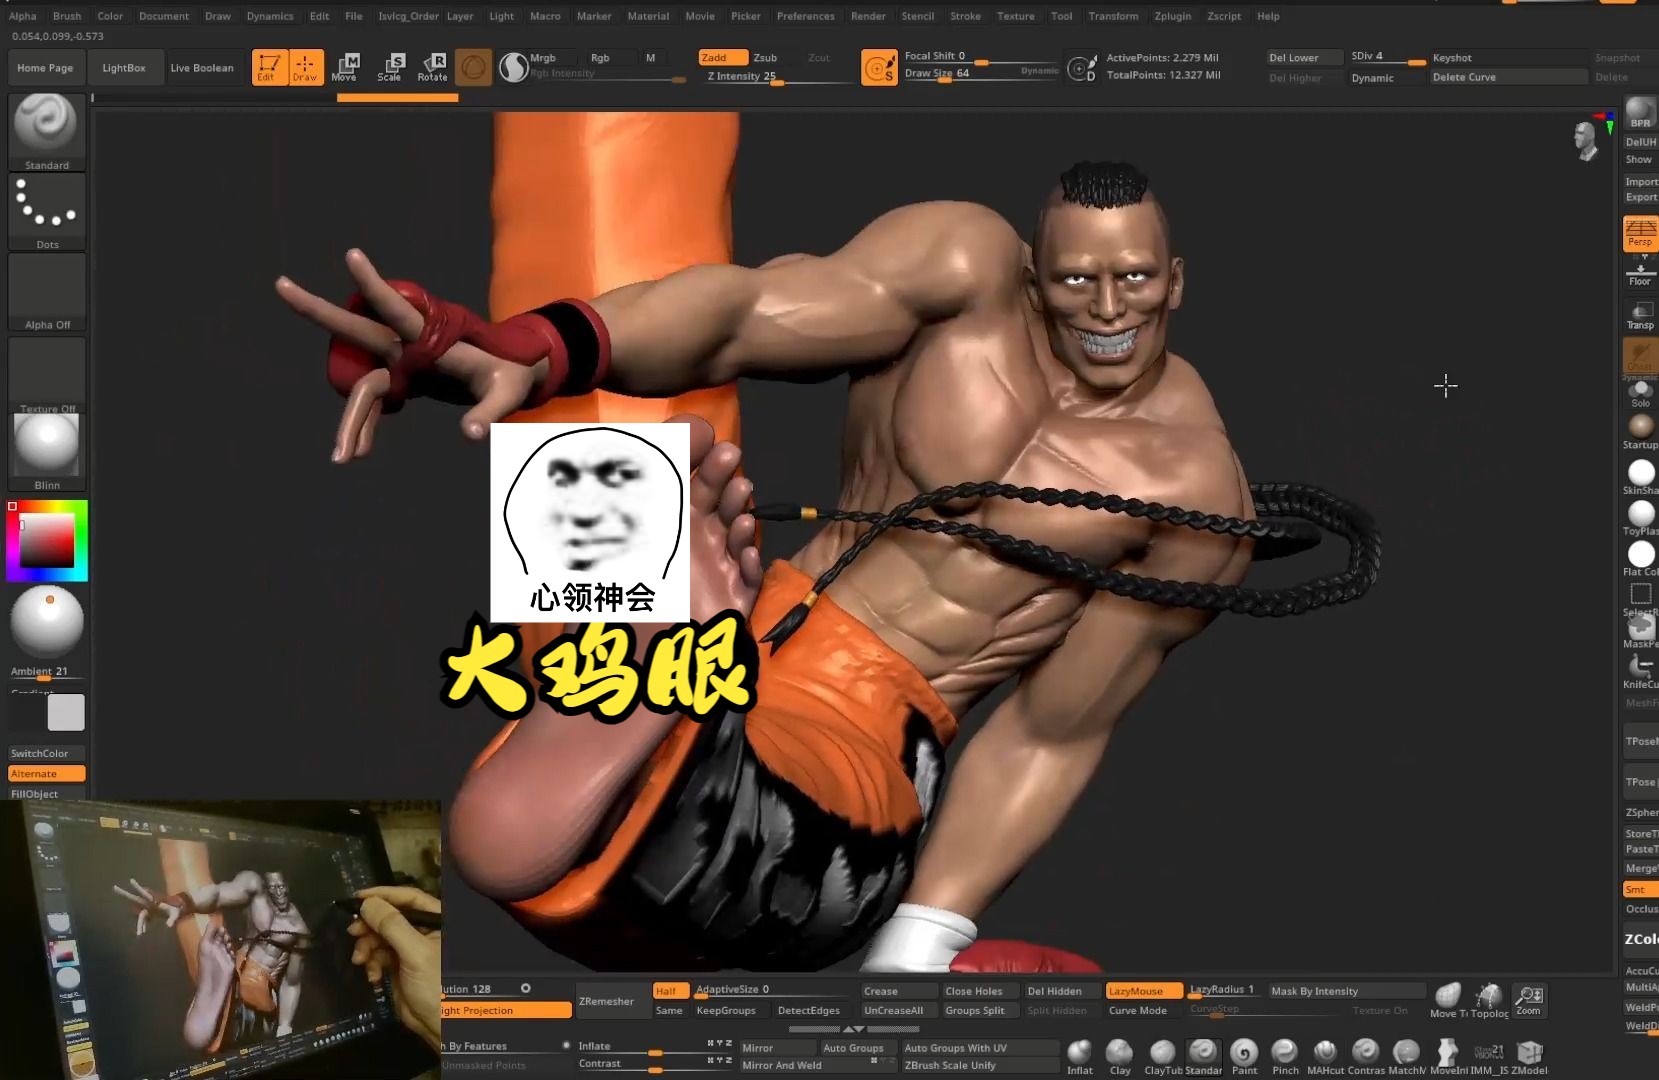Click the Groups Split button
The width and height of the screenshot is (1659, 1080).
pyautogui.click(x=979, y=1010)
